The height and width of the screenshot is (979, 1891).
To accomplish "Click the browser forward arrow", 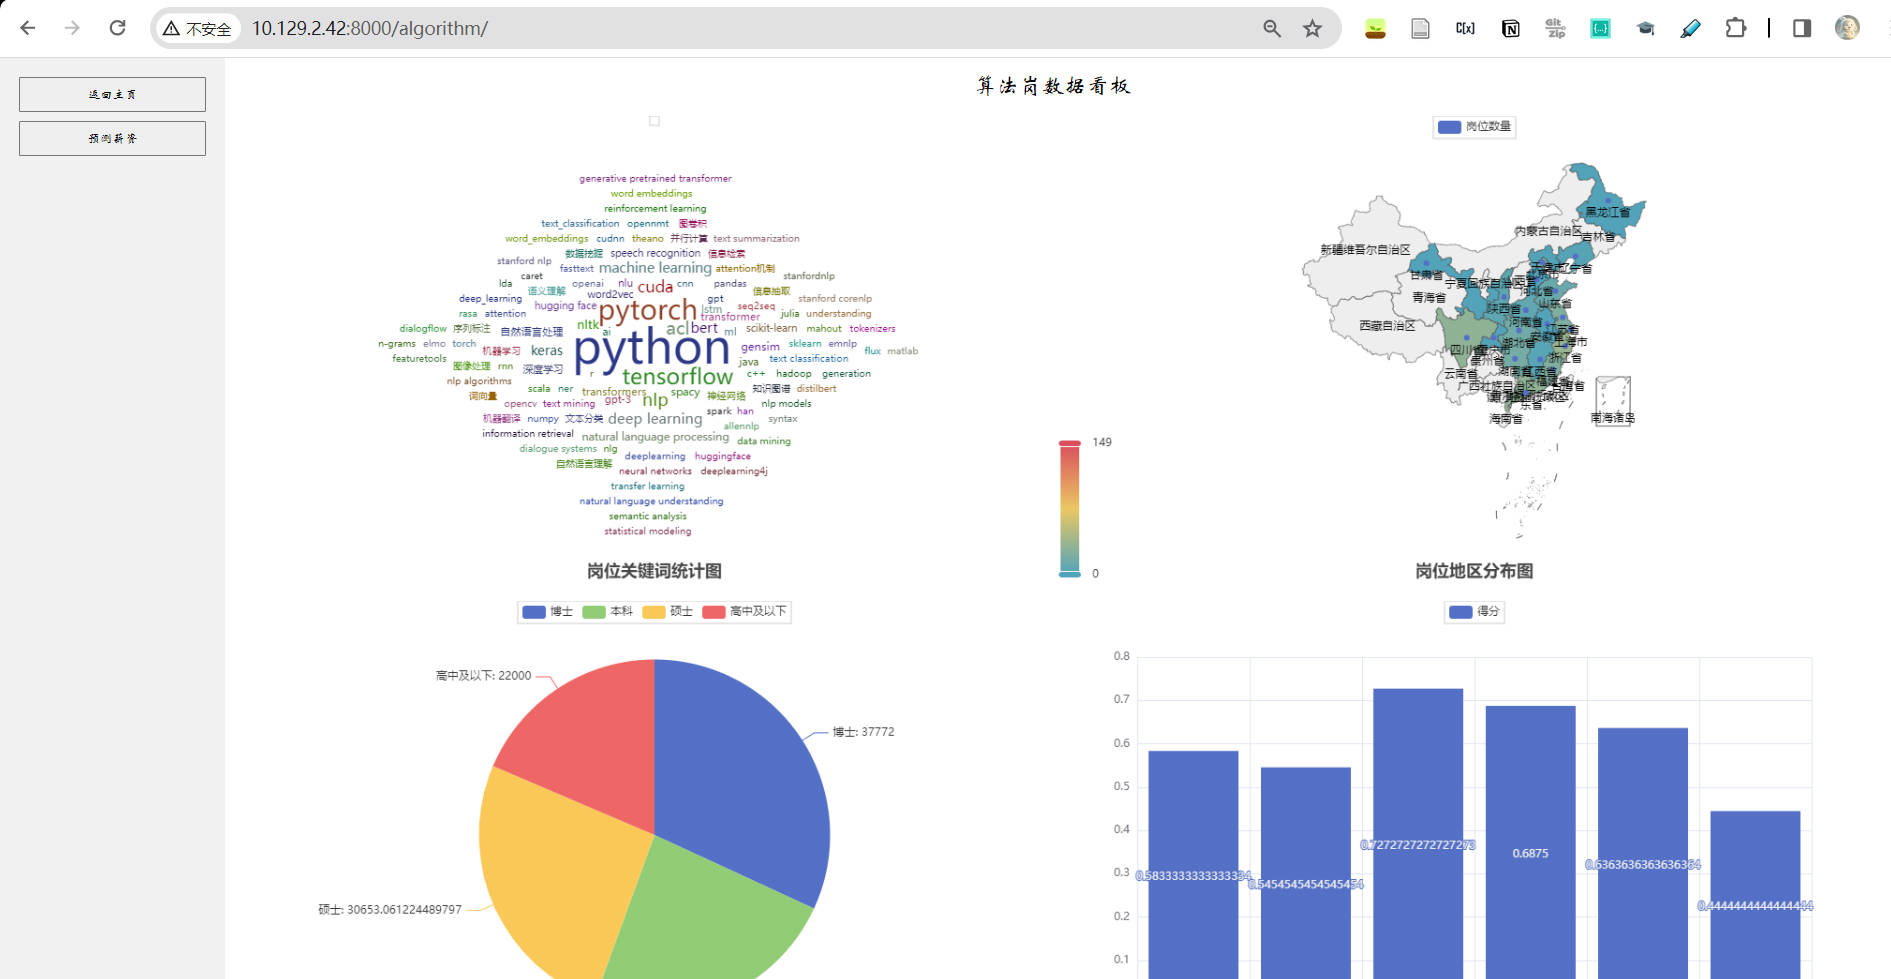I will (x=72, y=28).
